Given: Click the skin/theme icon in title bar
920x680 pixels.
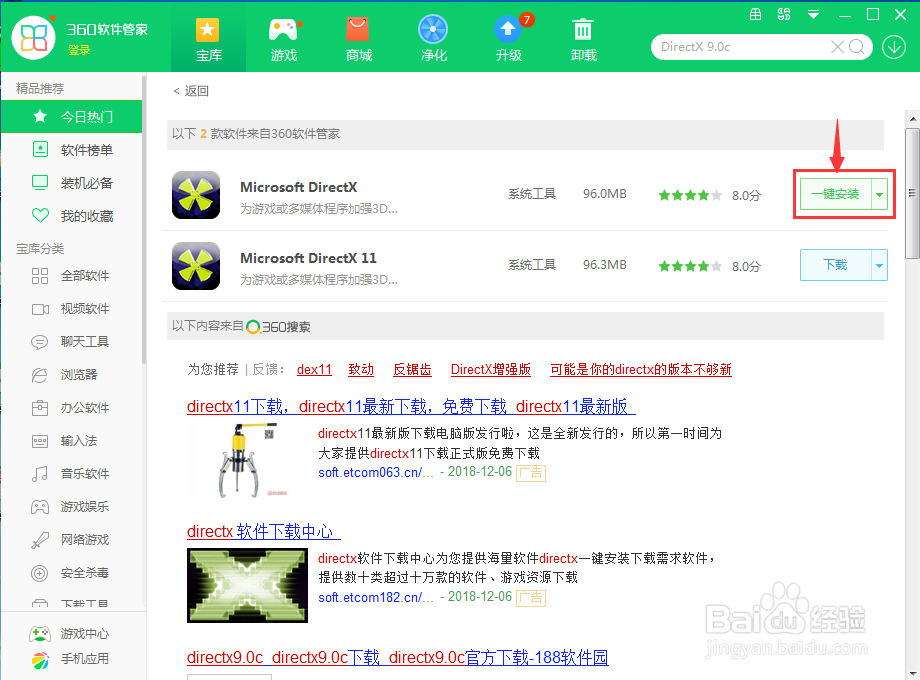Looking at the screenshot, I should tap(784, 15).
